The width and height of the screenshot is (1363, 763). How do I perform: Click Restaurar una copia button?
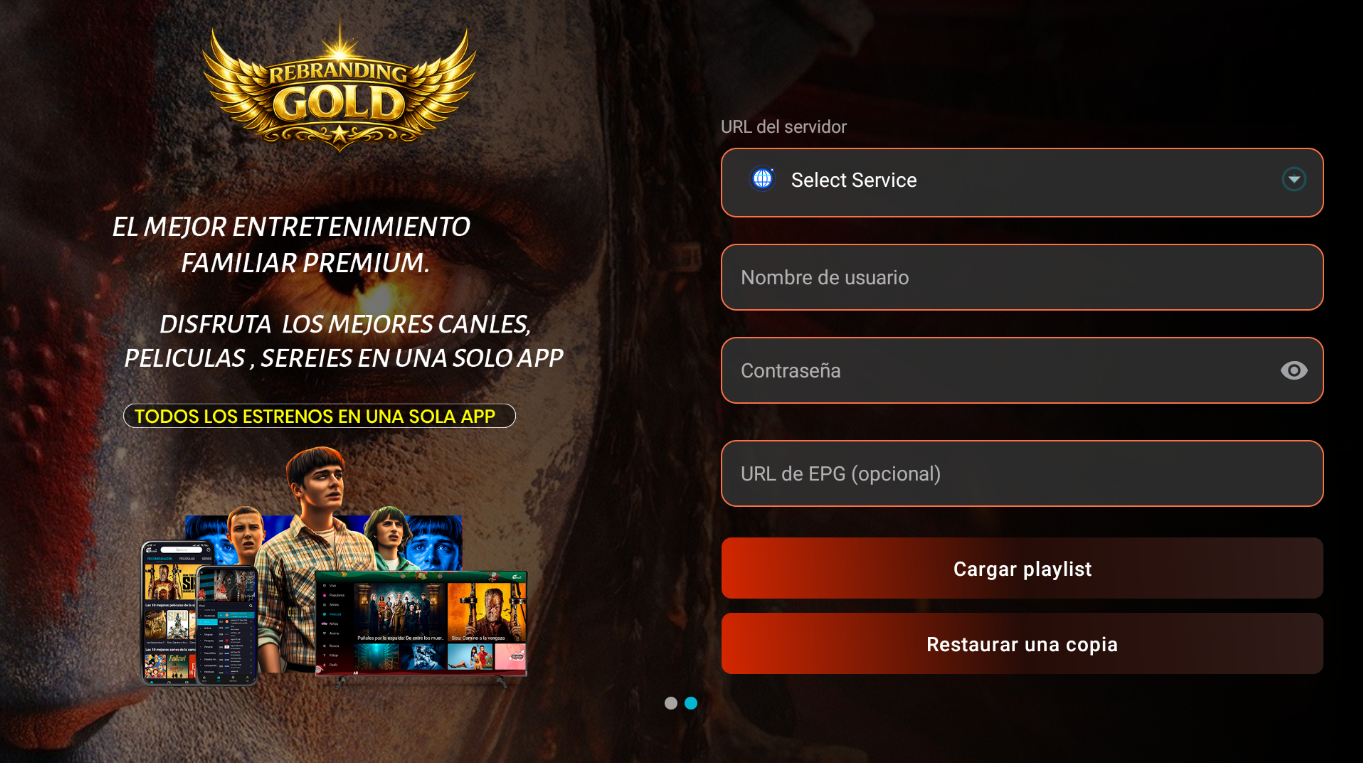(x=1022, y=644)
